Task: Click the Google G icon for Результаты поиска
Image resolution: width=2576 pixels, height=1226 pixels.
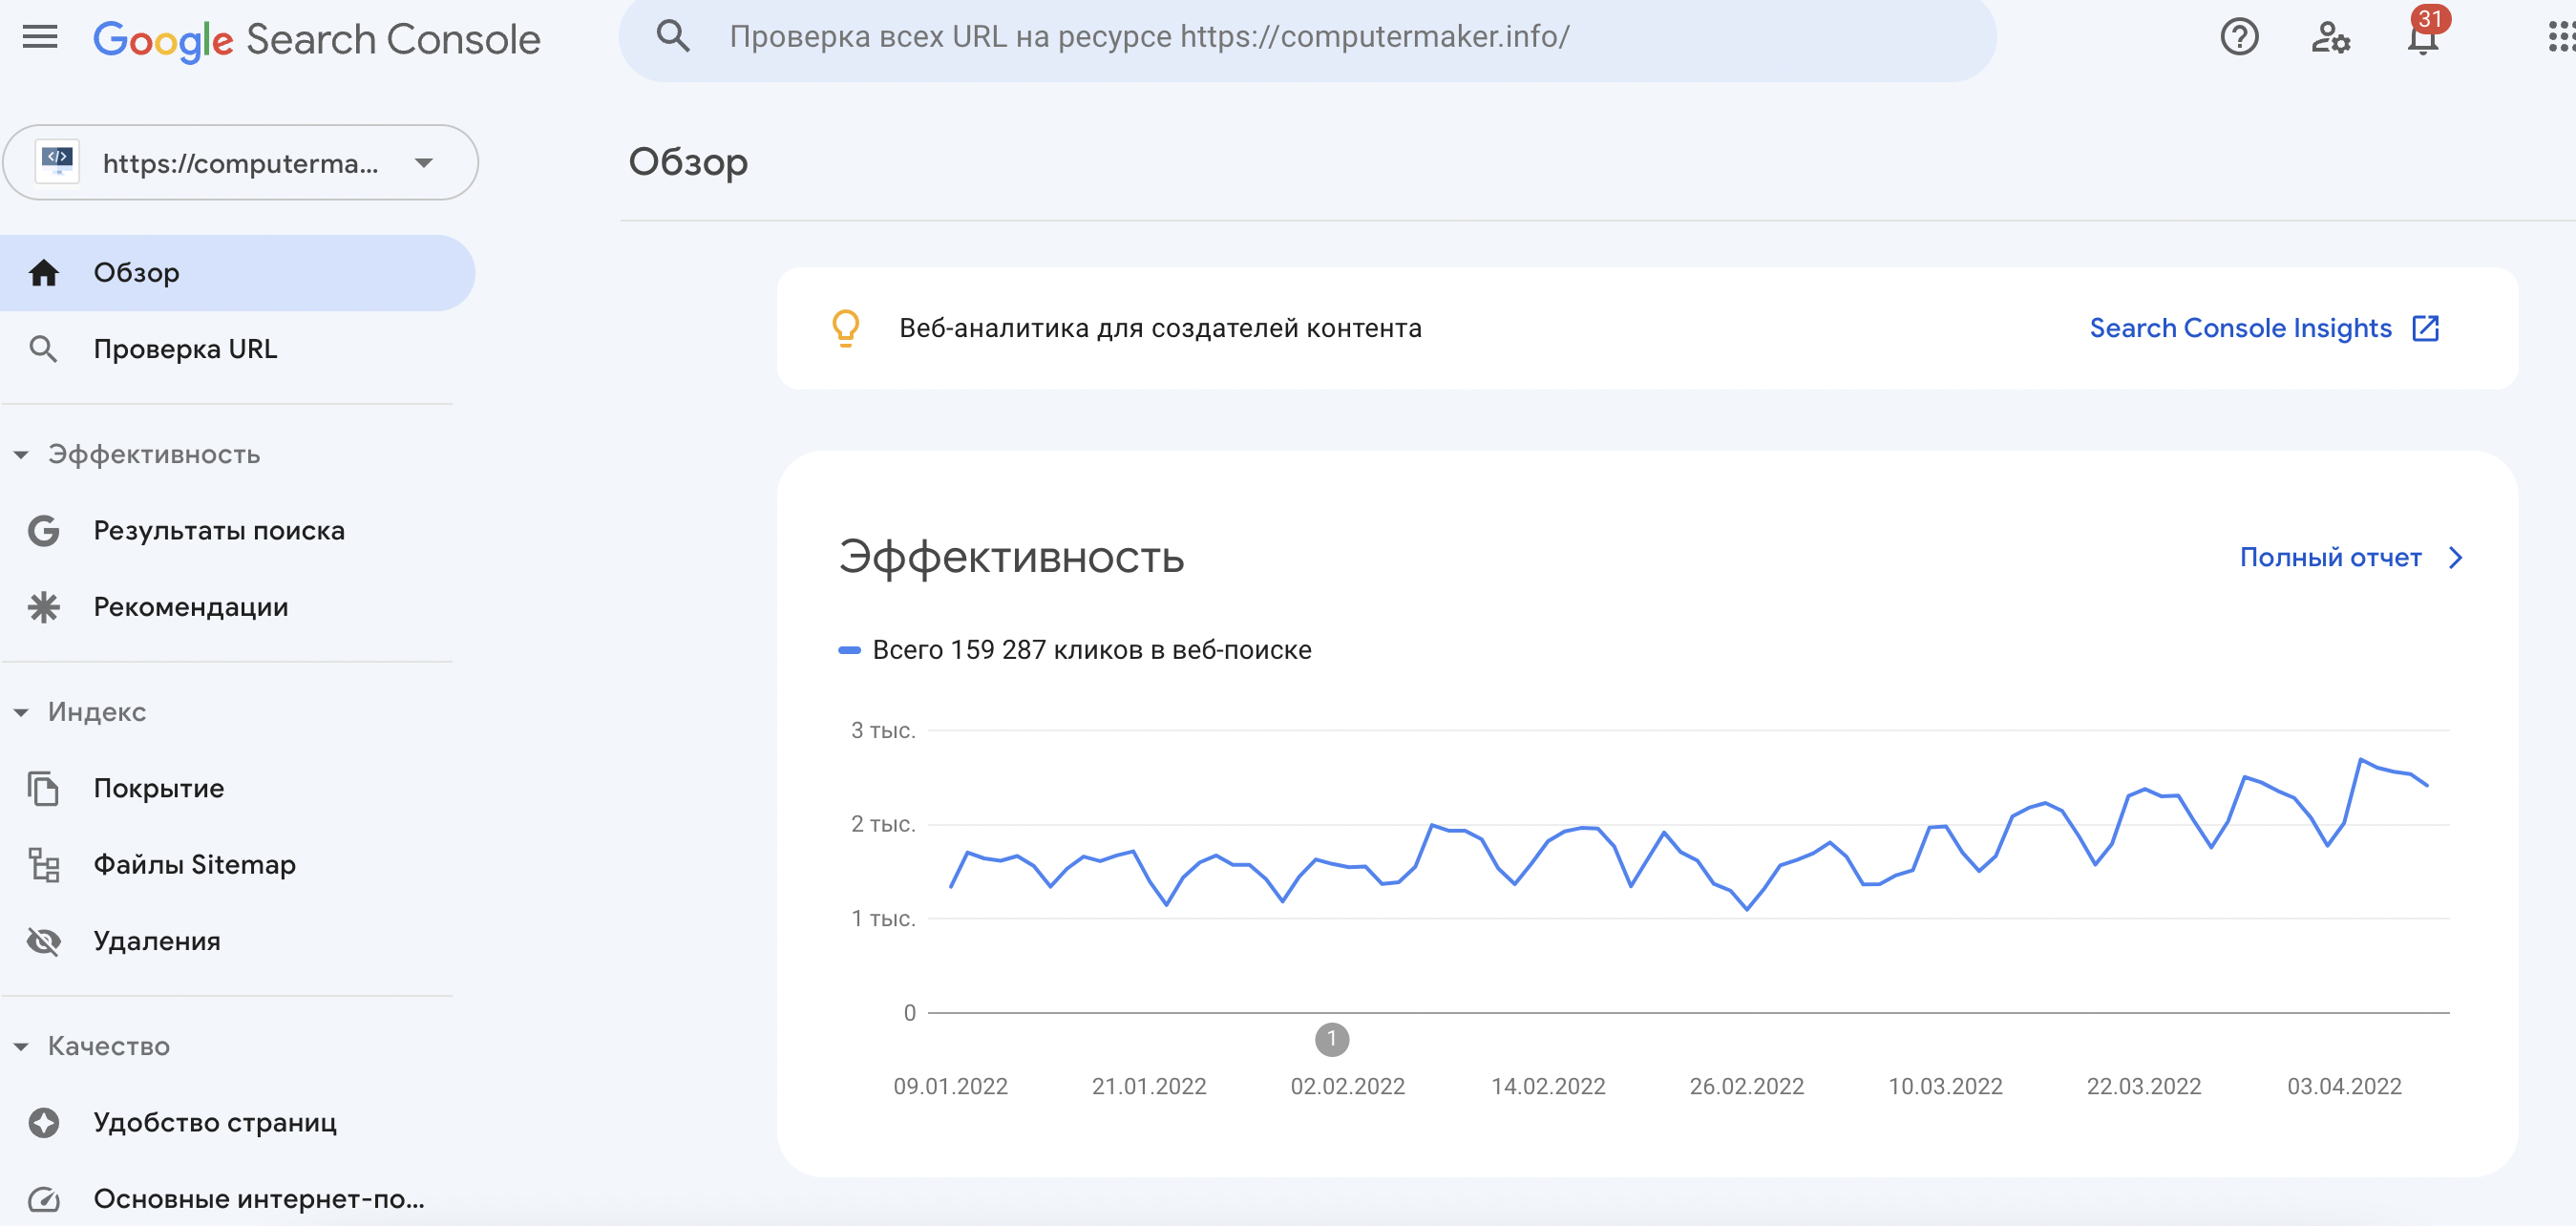Action: (43, 531)
